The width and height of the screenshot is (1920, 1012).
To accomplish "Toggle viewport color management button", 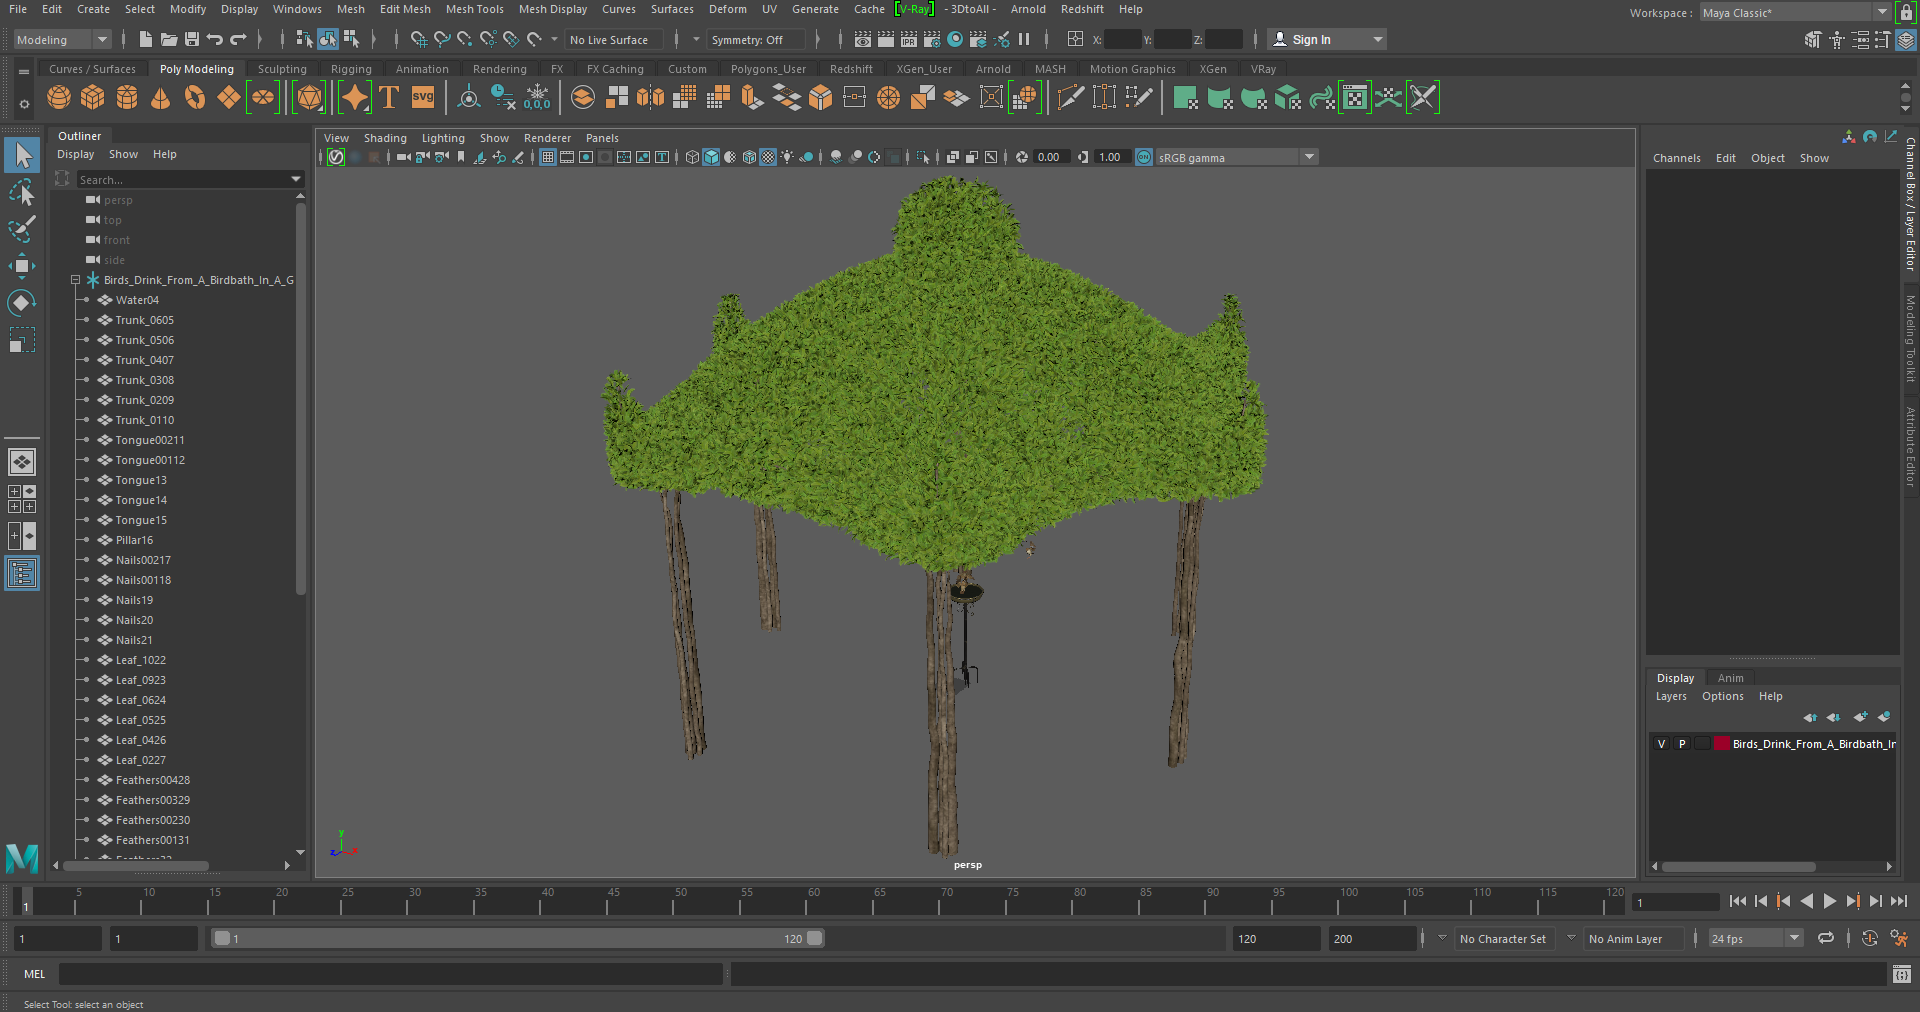I will [x=1144, y=157].
